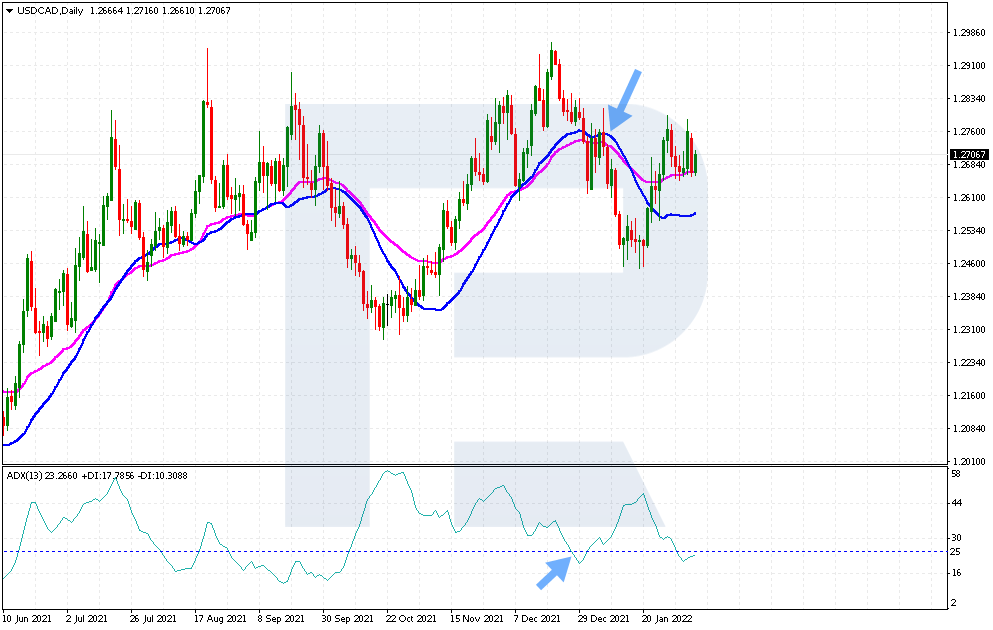Select the 1.20100 price axis label

pos(967,461)
